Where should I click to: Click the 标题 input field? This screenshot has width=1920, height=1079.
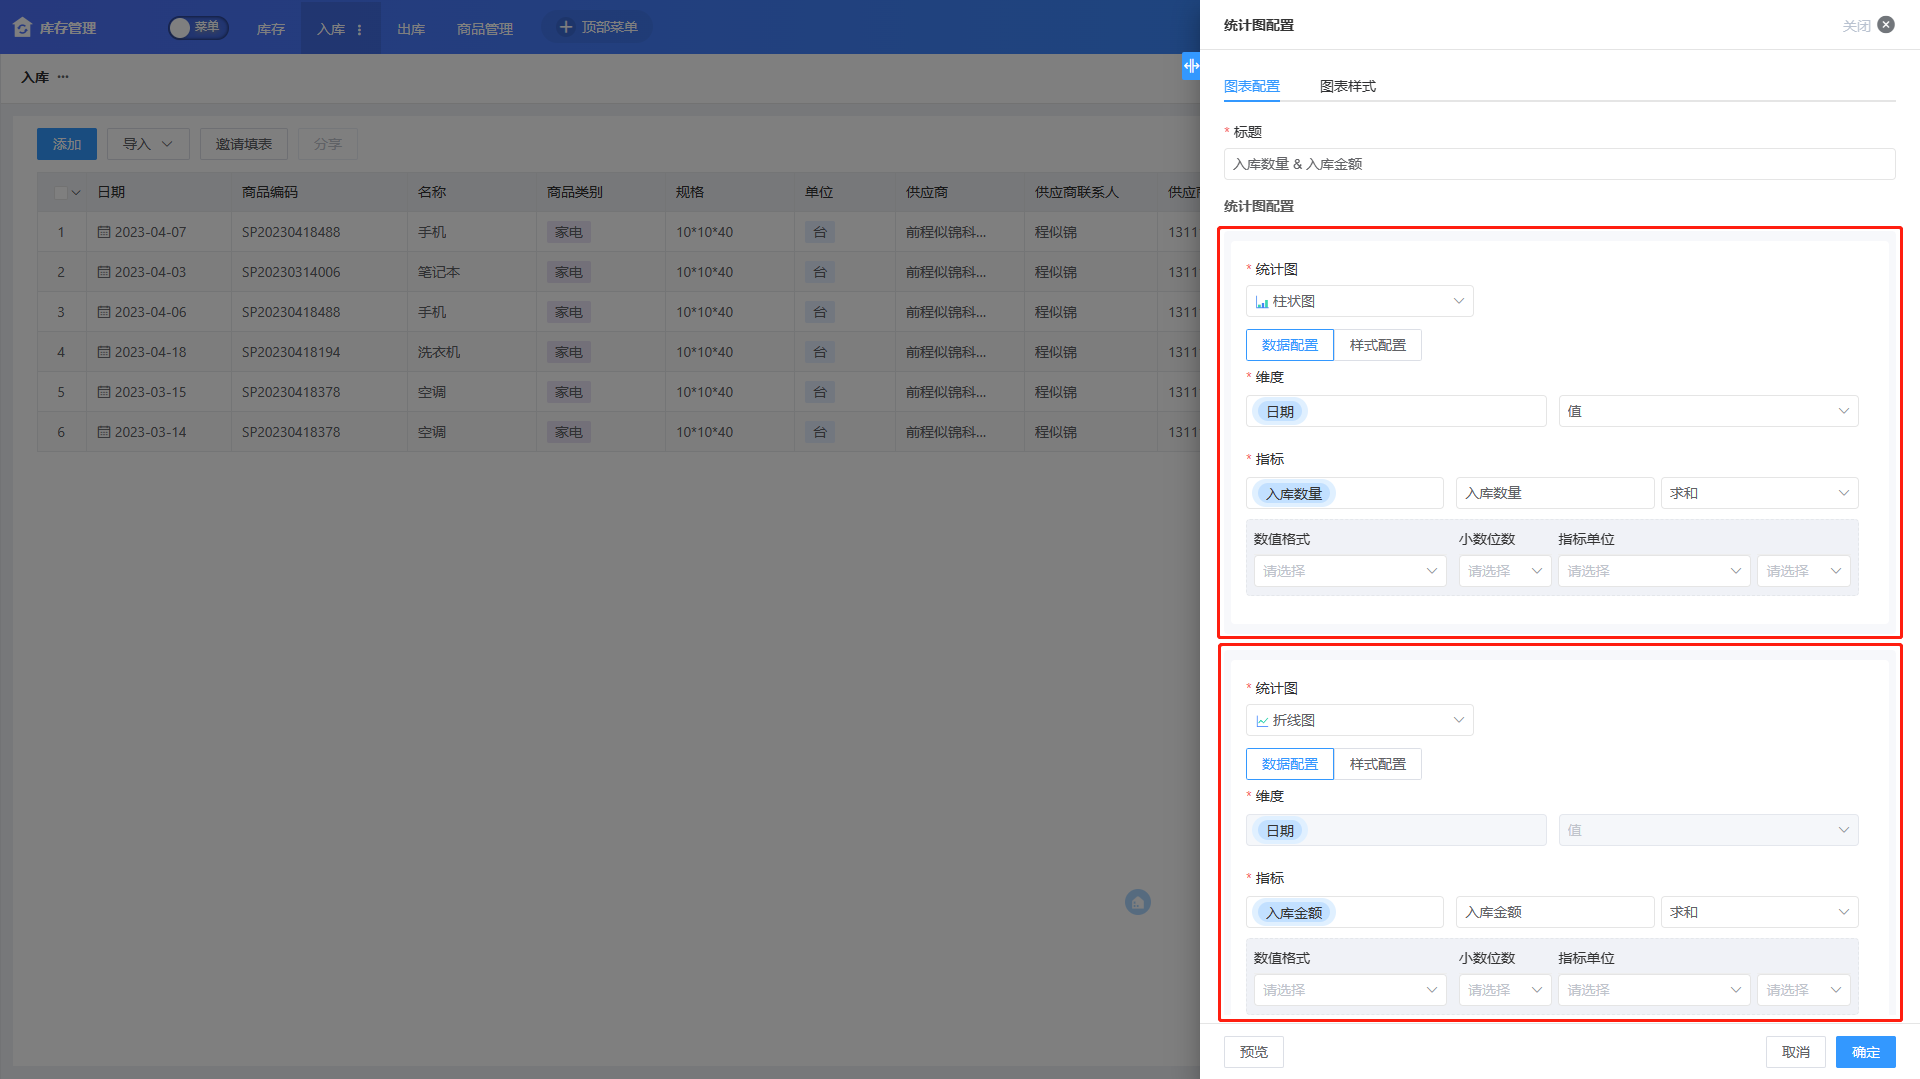coord(1559,164)
